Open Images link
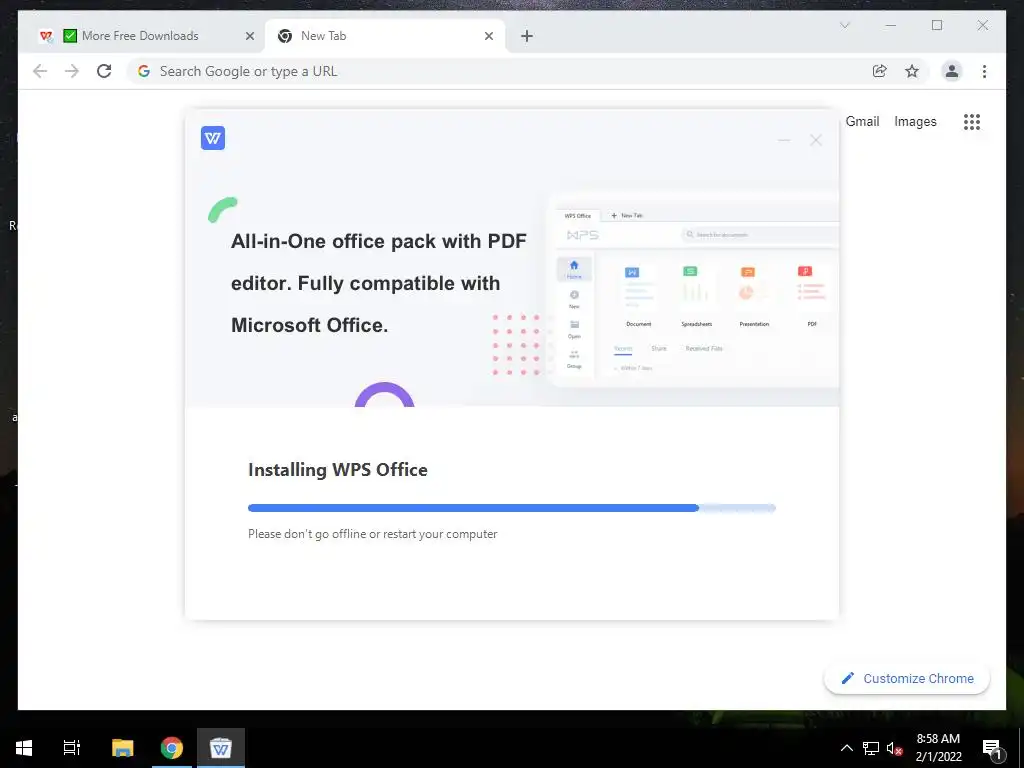This screenshot has width=1024, height=768. click(915, 121)
